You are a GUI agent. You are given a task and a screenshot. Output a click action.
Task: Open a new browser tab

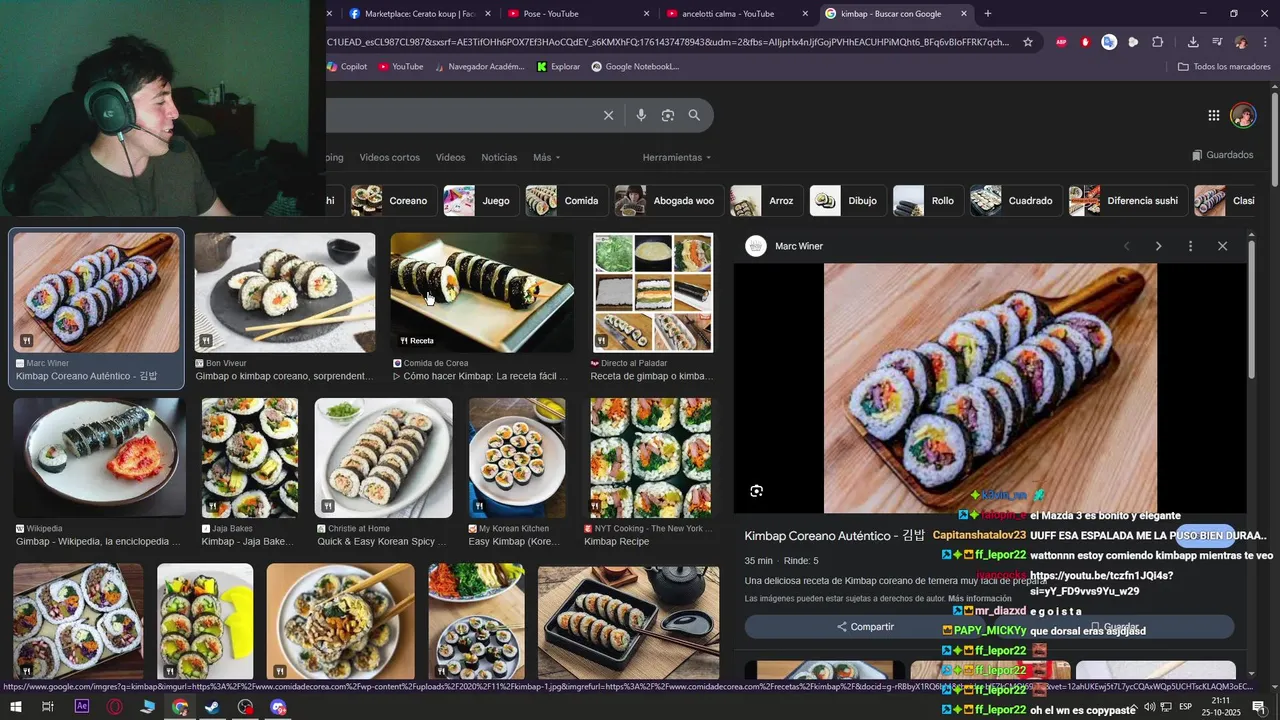(988, 13)
